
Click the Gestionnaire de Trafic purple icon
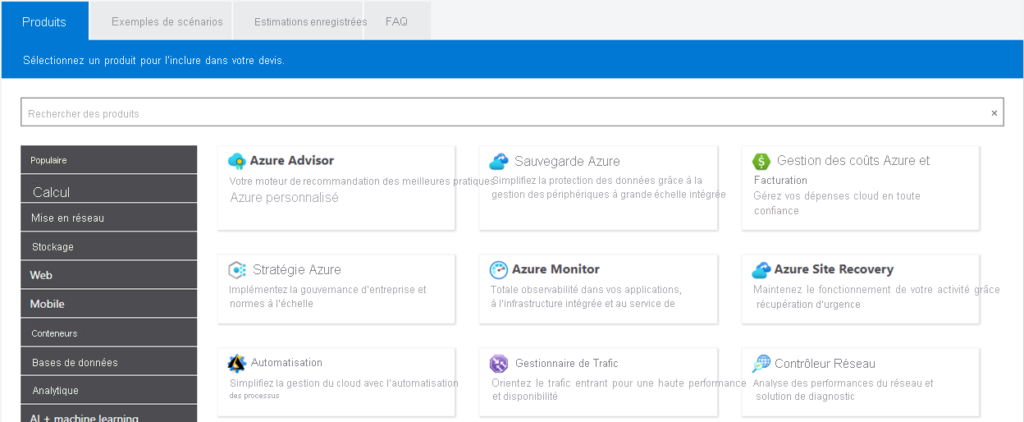(x=499, y=363)
